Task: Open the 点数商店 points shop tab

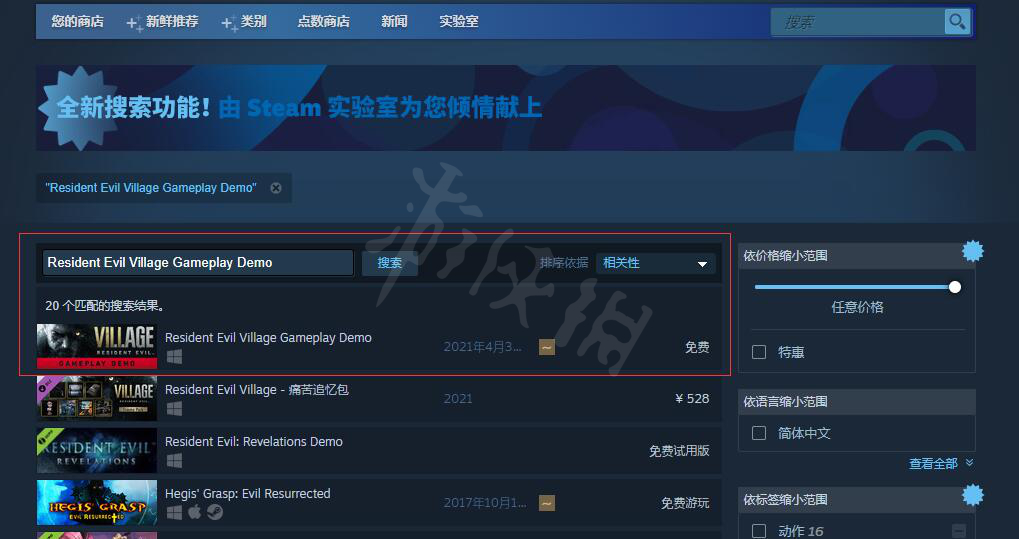Action: [x=323, y=21]
